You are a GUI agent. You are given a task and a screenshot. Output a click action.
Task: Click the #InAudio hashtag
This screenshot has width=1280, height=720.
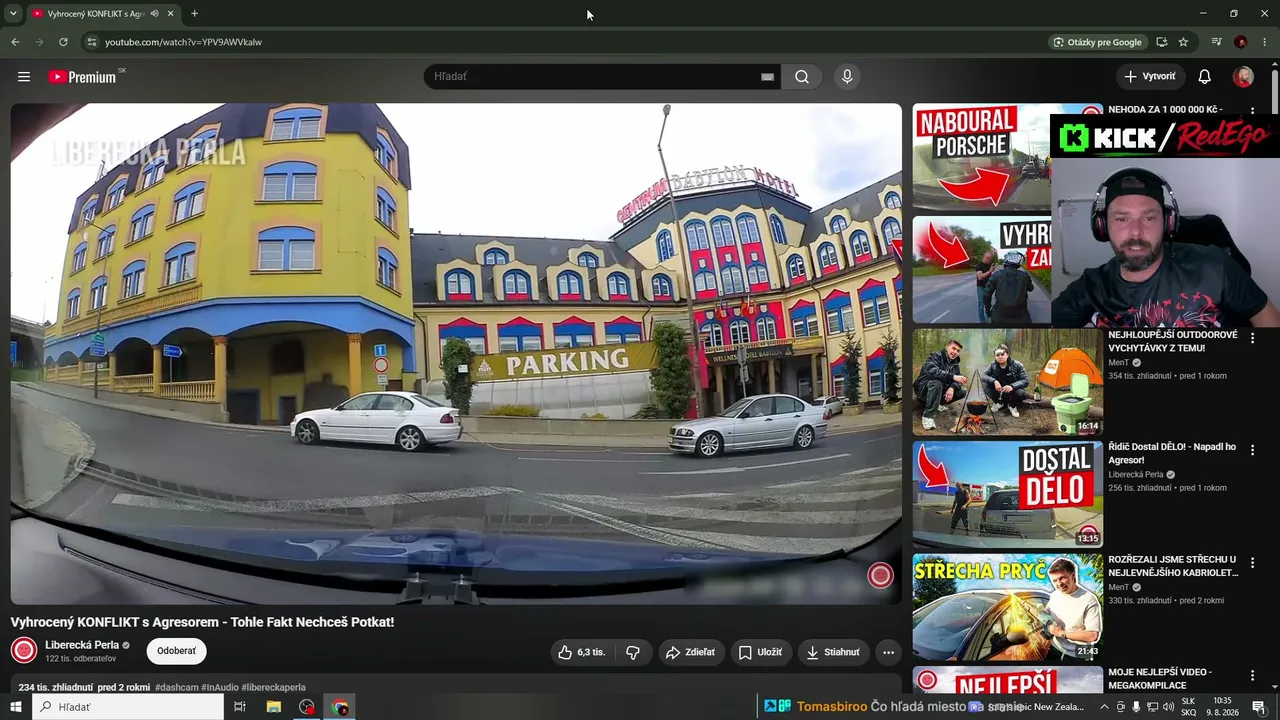click(219, 688)
